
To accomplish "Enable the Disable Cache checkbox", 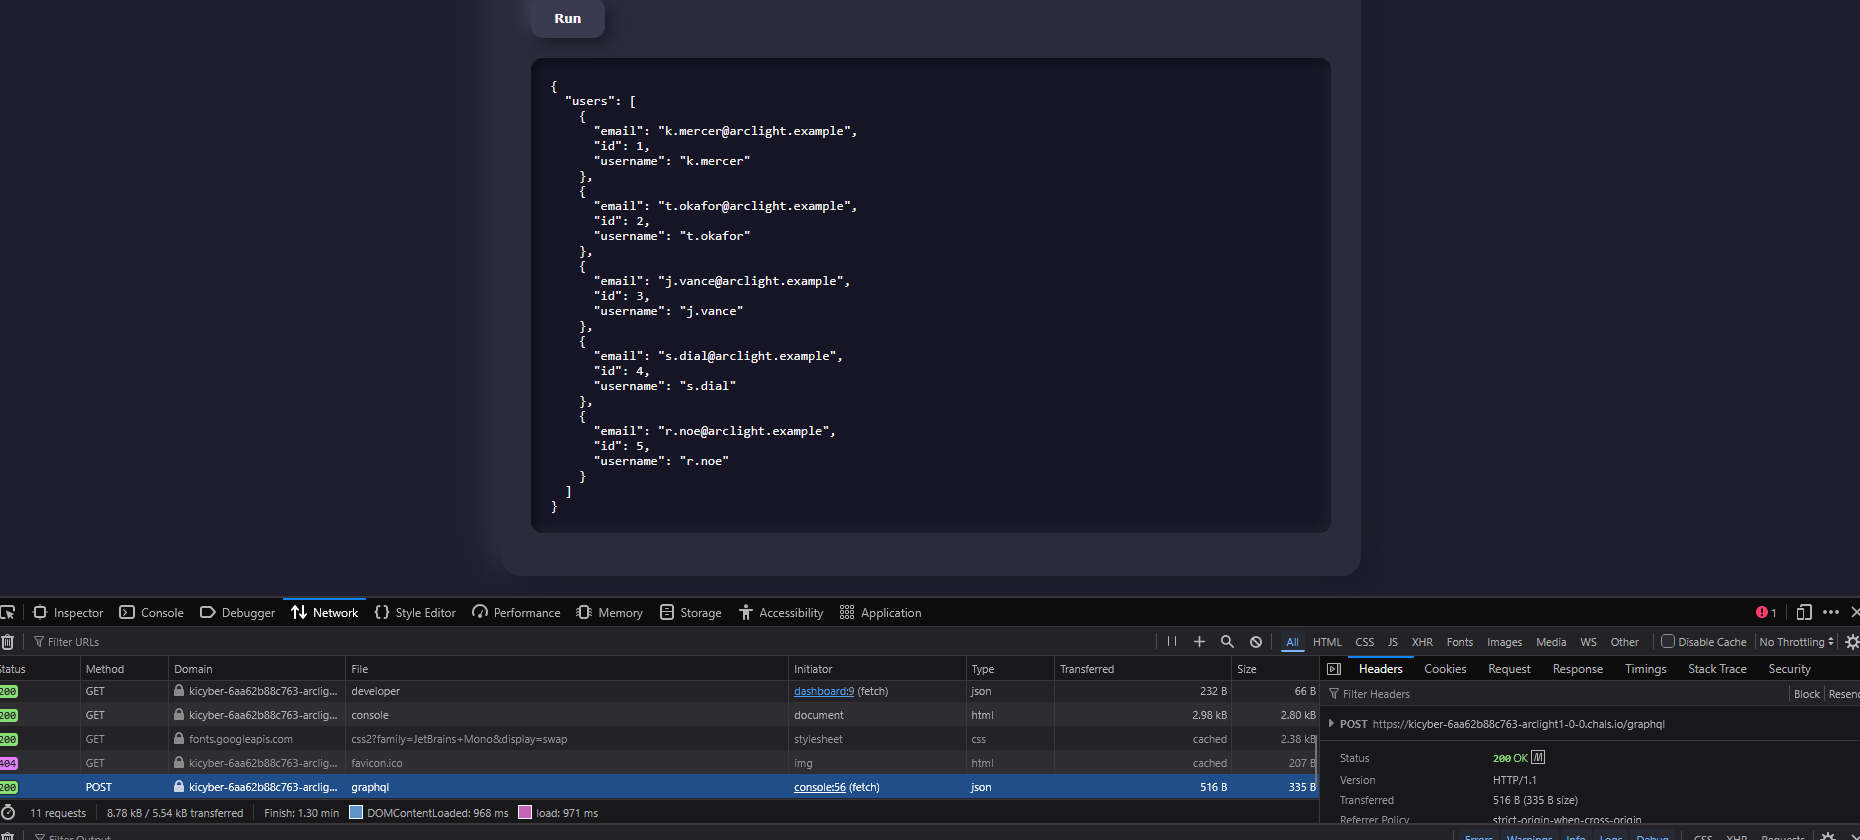I will point(1668,641).
